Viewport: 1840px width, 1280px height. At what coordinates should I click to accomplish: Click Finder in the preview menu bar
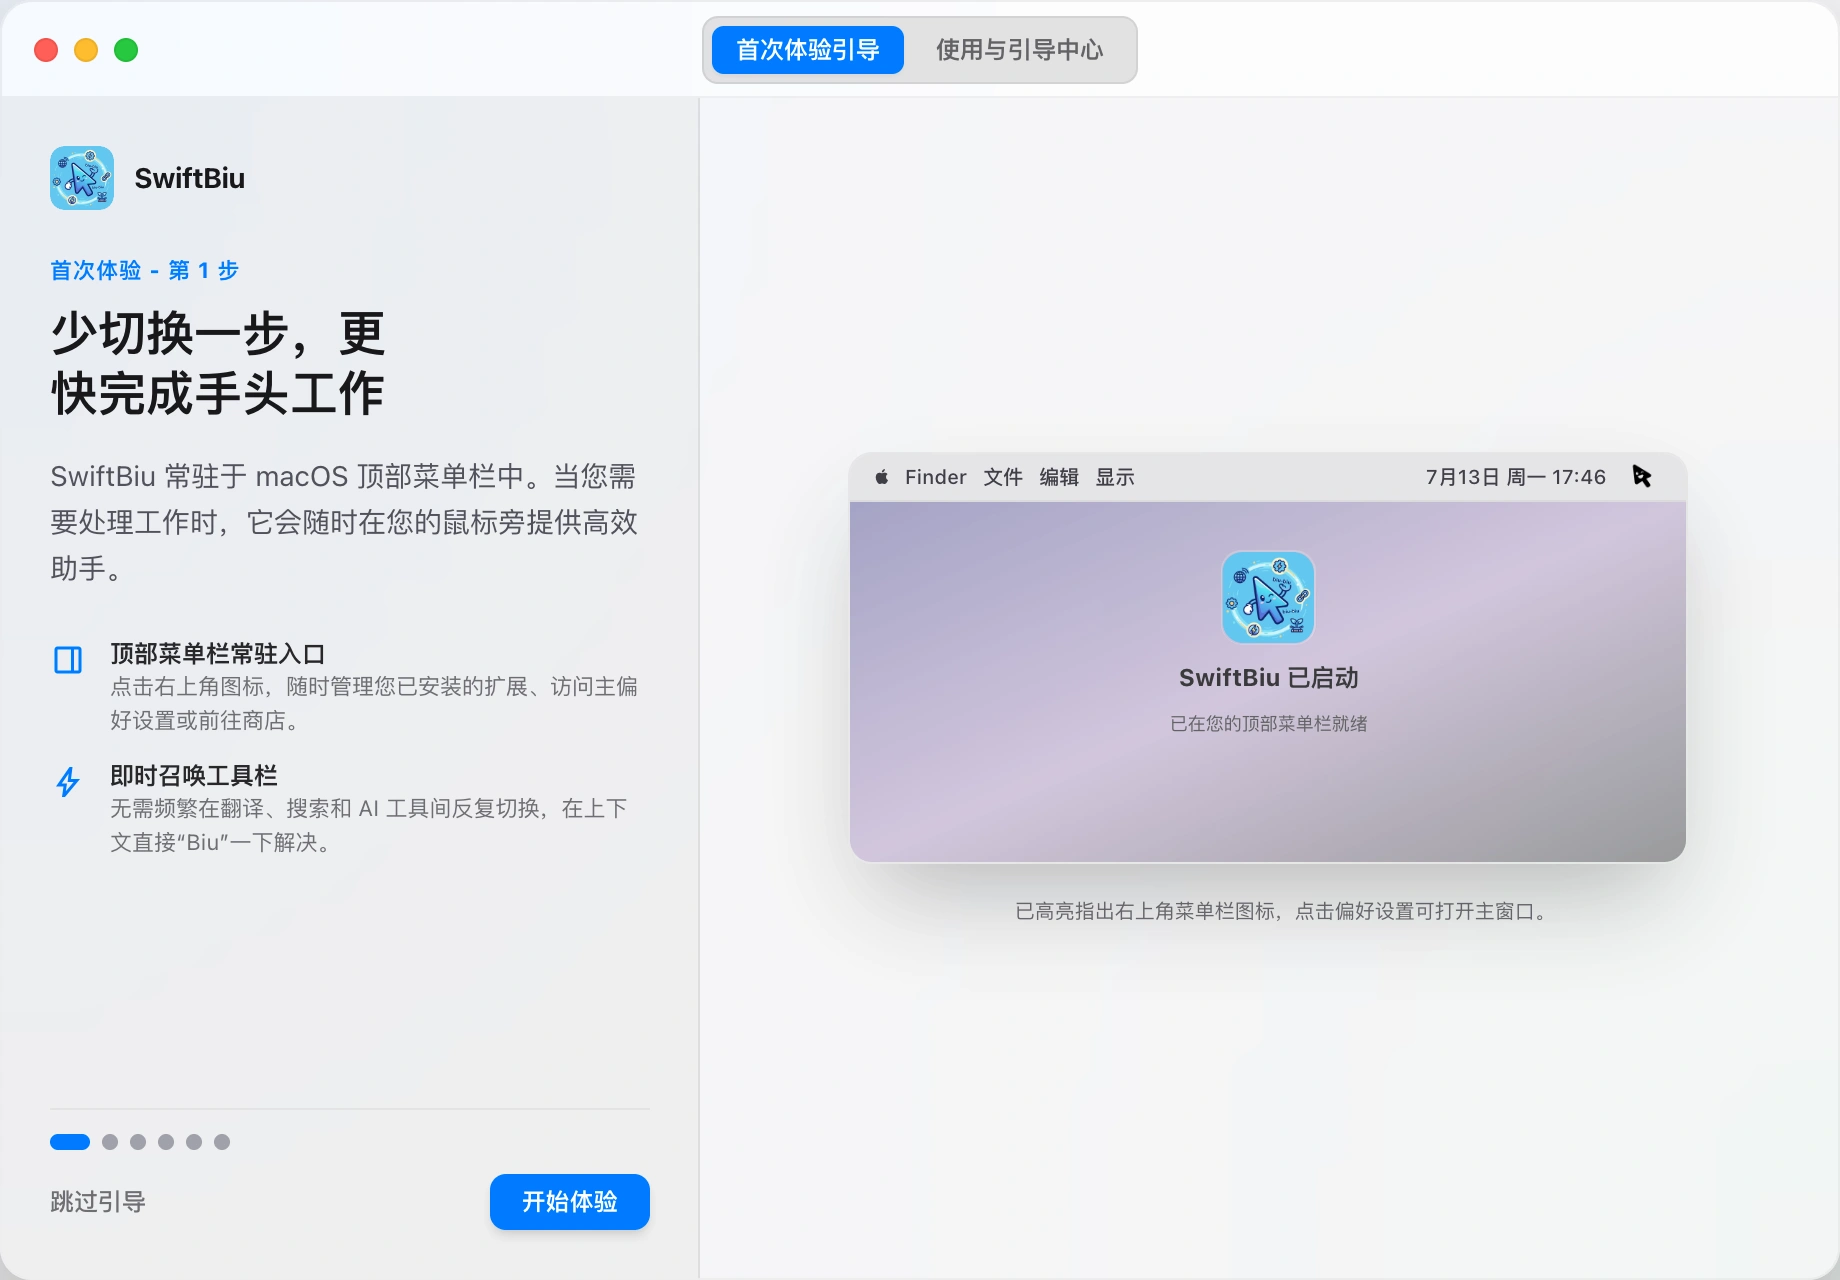[x=936, y=477]
